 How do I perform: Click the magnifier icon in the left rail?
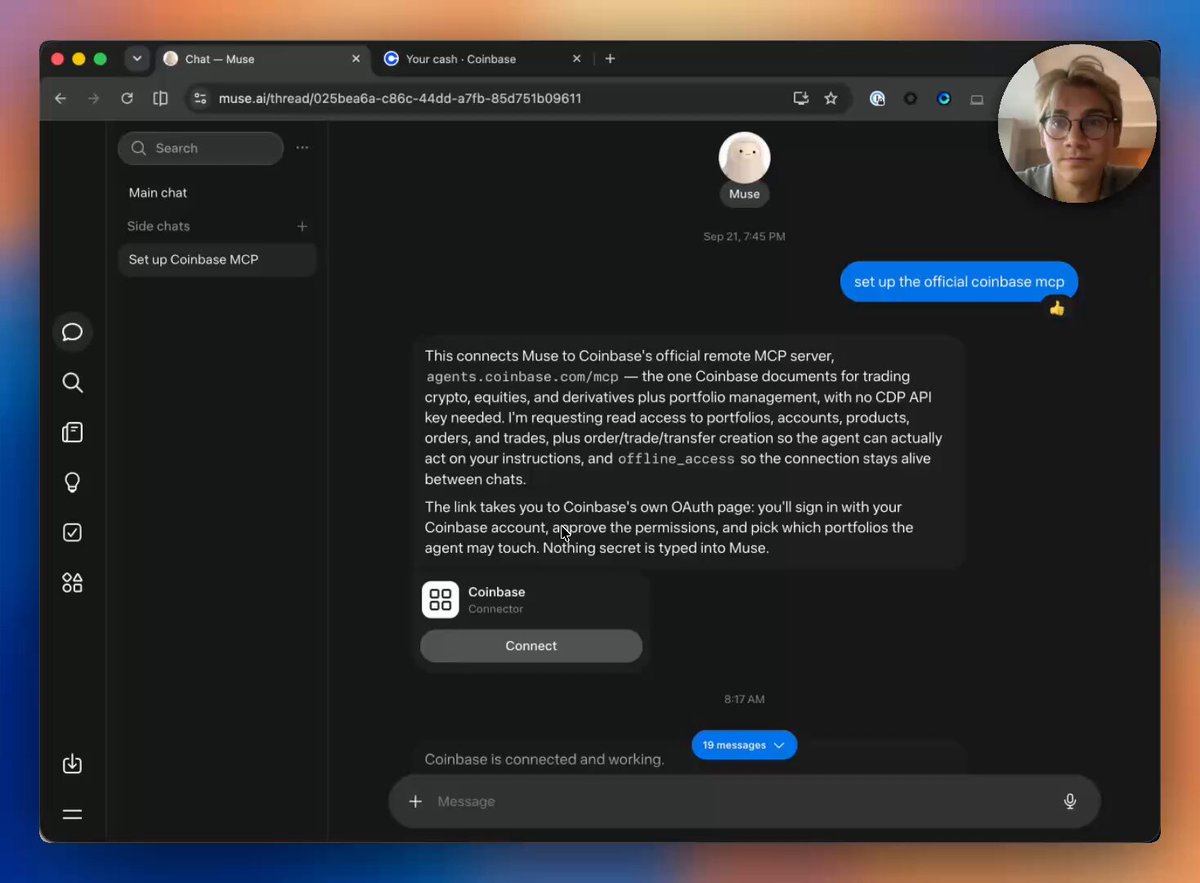tap(72, 382)
